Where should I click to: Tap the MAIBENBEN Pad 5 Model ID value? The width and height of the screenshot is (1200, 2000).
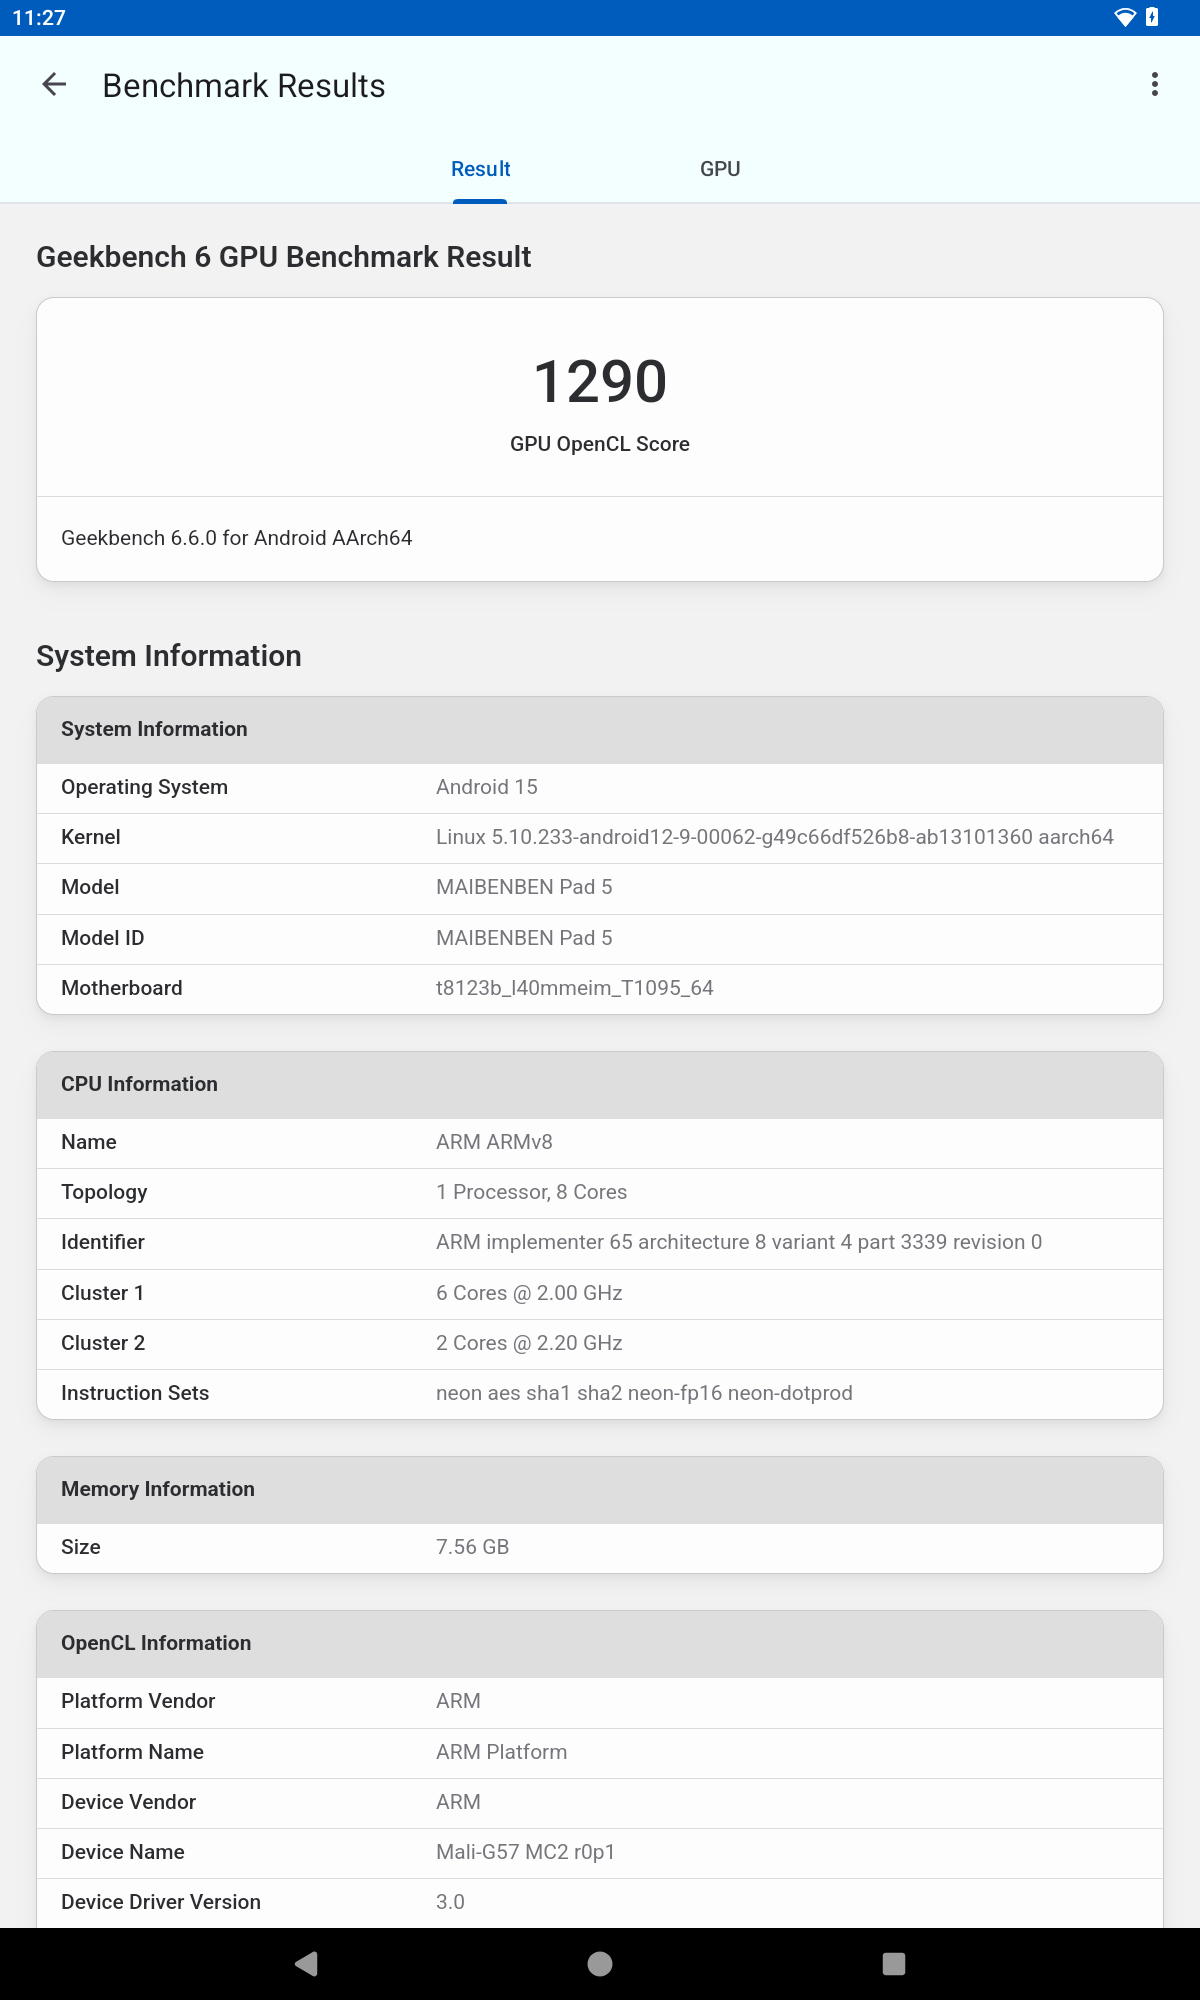pyautogui.click(x=524, y=938)
